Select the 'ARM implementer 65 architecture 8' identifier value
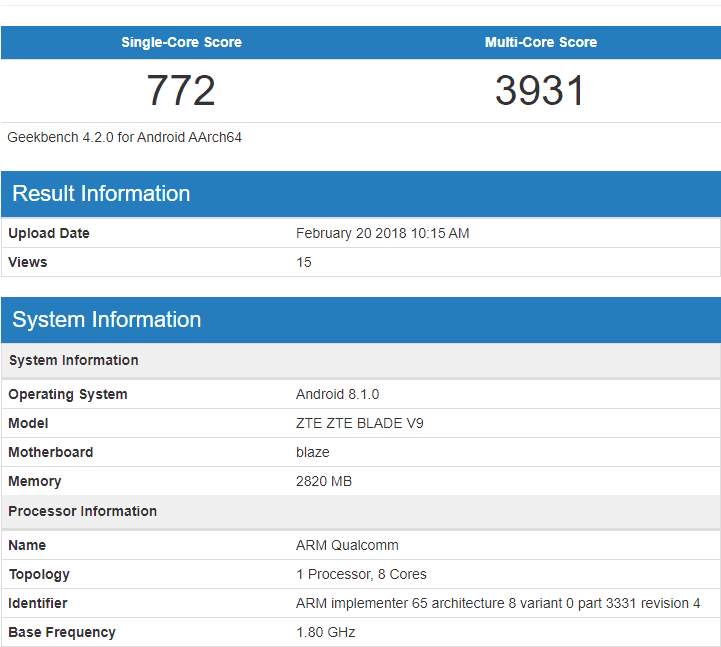Image resolution: width=721 pixels, height=647 pixels. pos(498,603)
